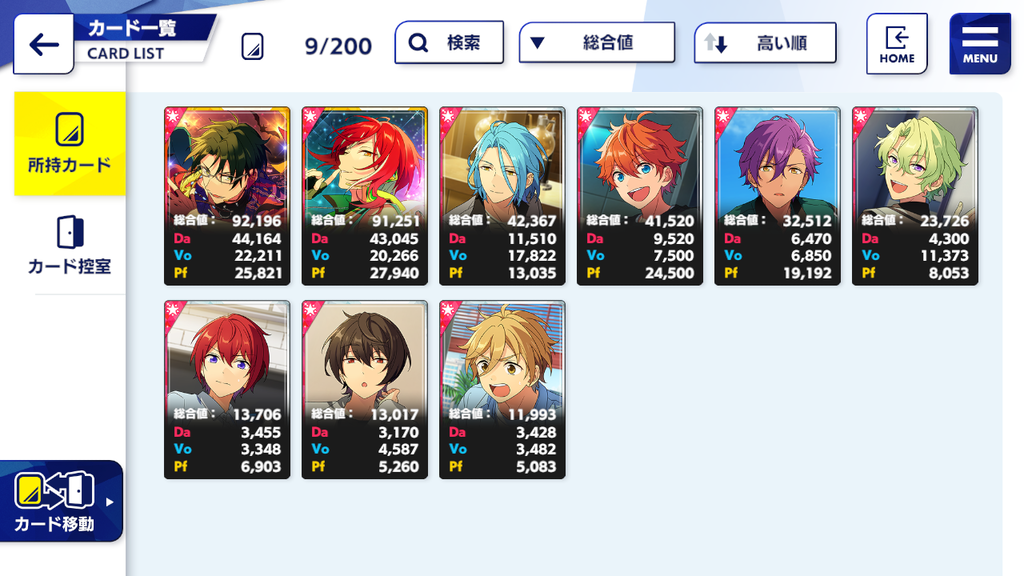Open the HOME screen

(x=897, y=44)
